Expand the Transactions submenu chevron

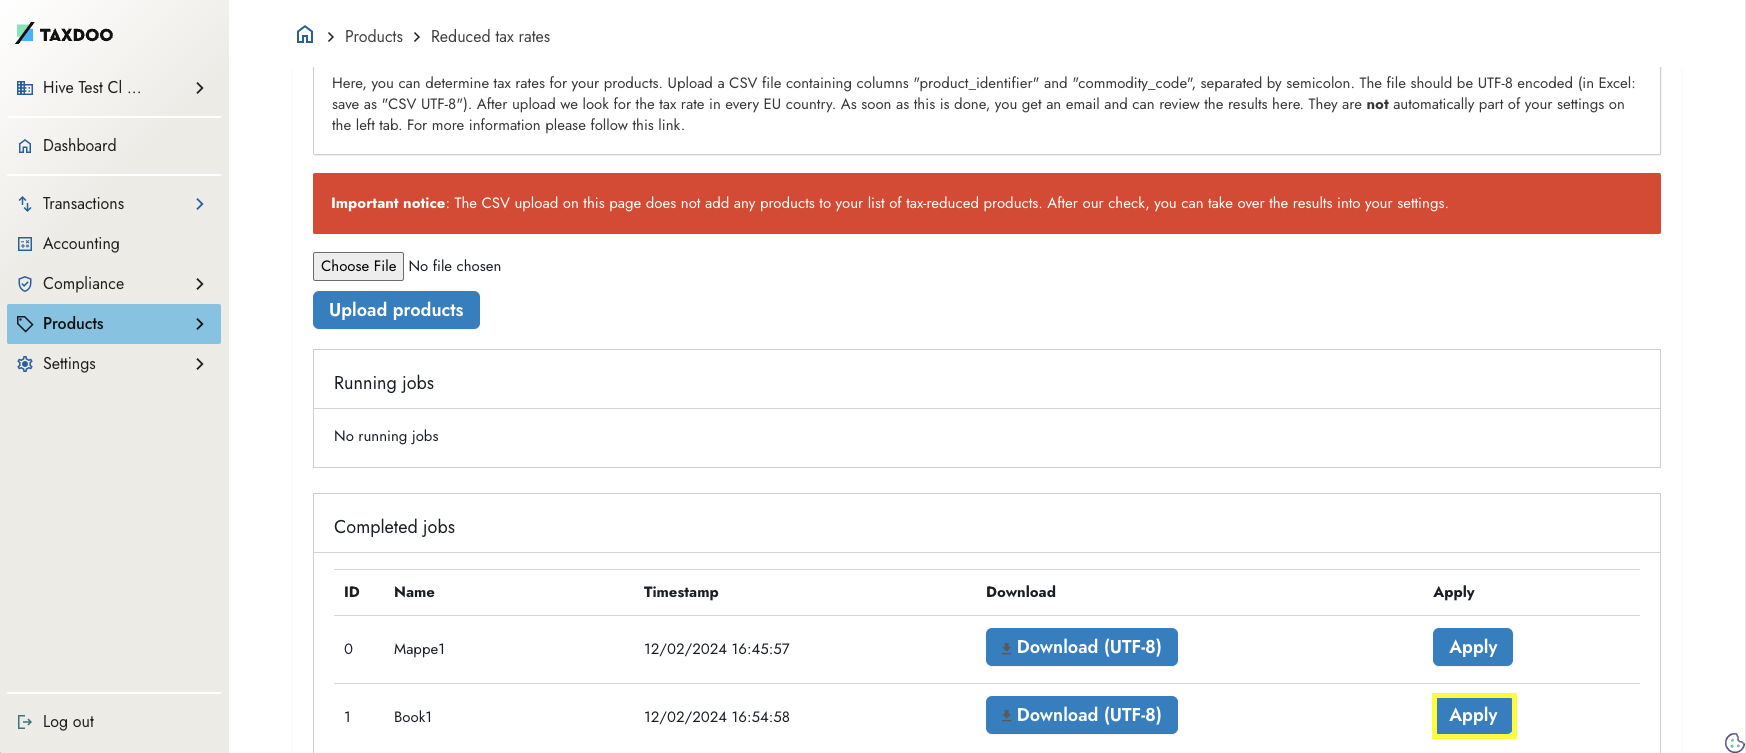pyautogui.click(x=200, y=204)
